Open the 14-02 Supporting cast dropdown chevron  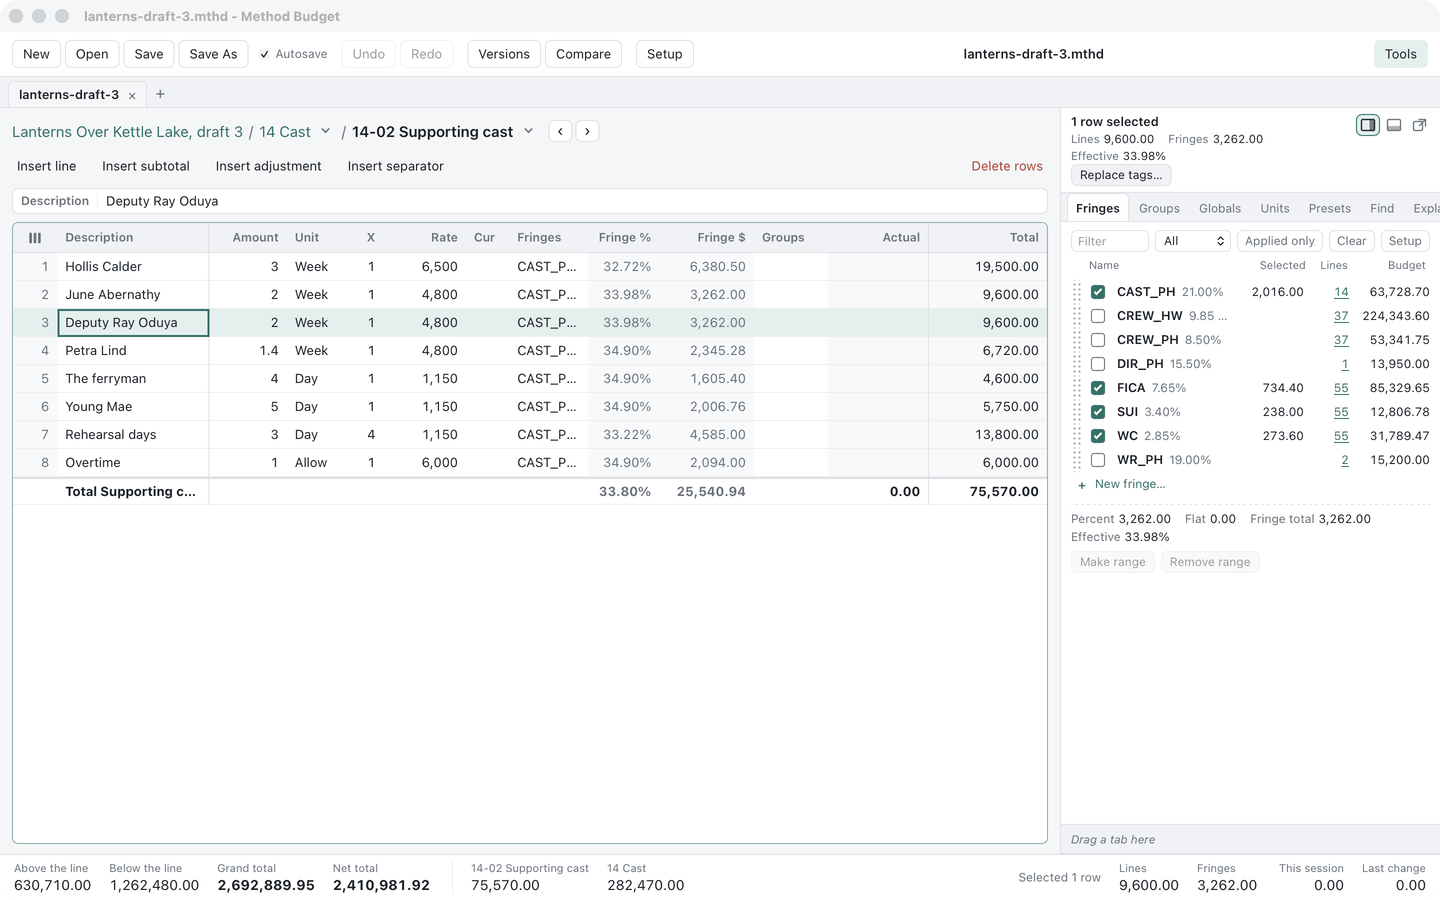(x=528, y=131)
